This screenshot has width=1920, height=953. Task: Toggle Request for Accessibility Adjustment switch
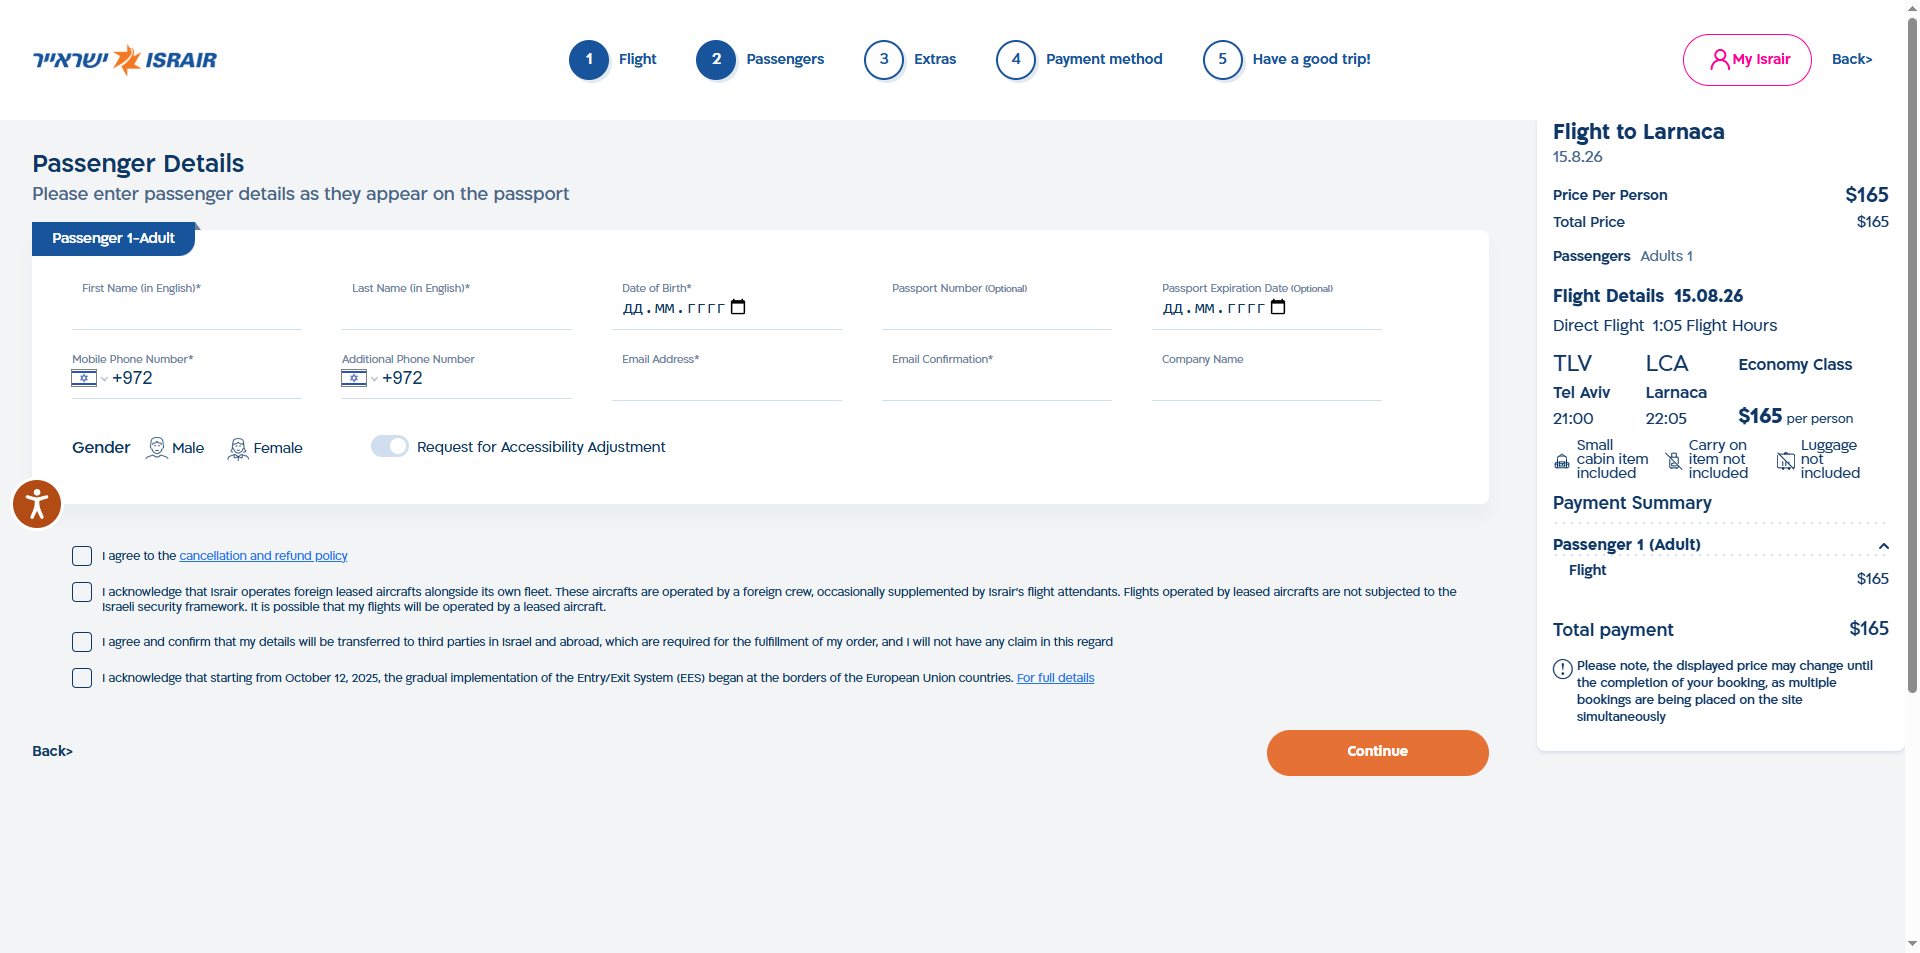390,446
